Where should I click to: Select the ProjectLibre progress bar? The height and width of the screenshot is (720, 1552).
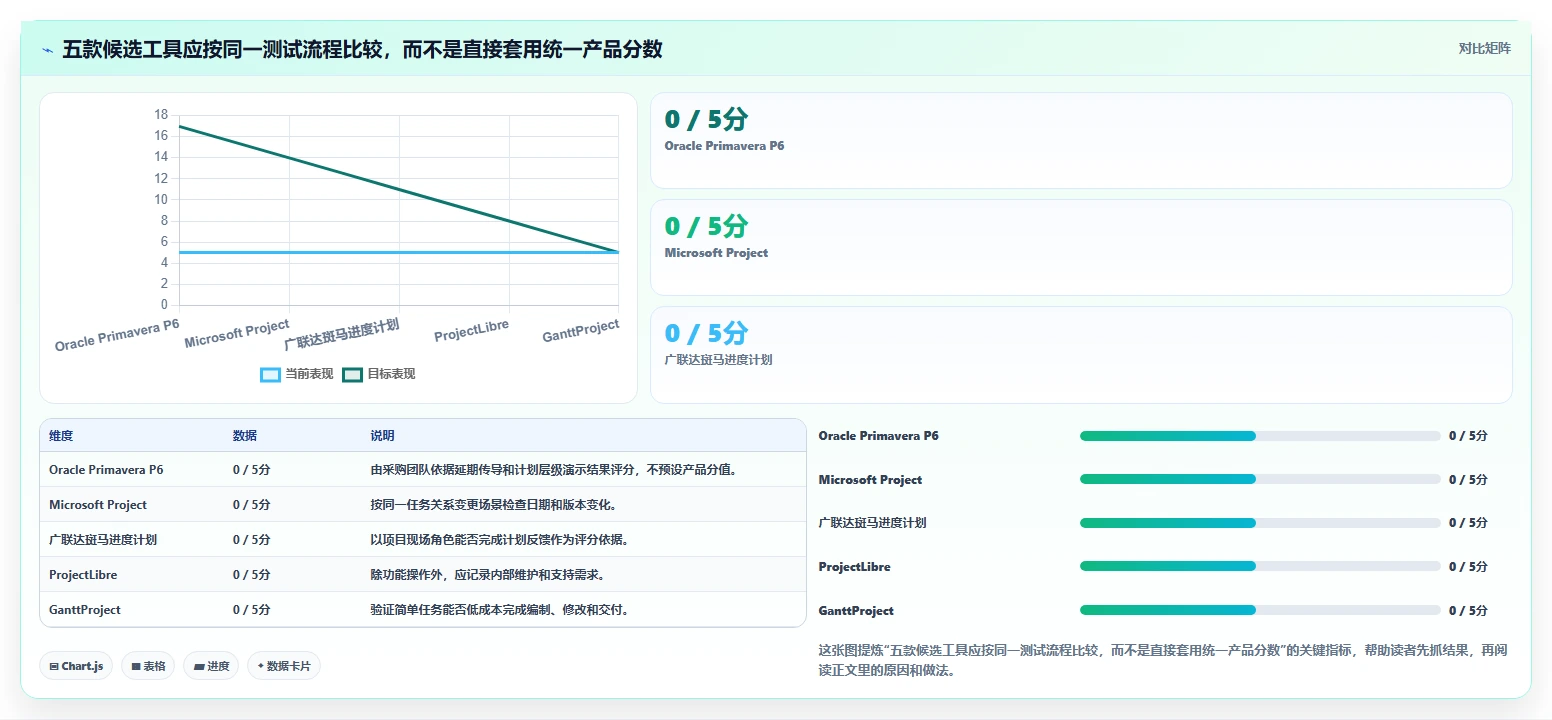point(1260,566)
